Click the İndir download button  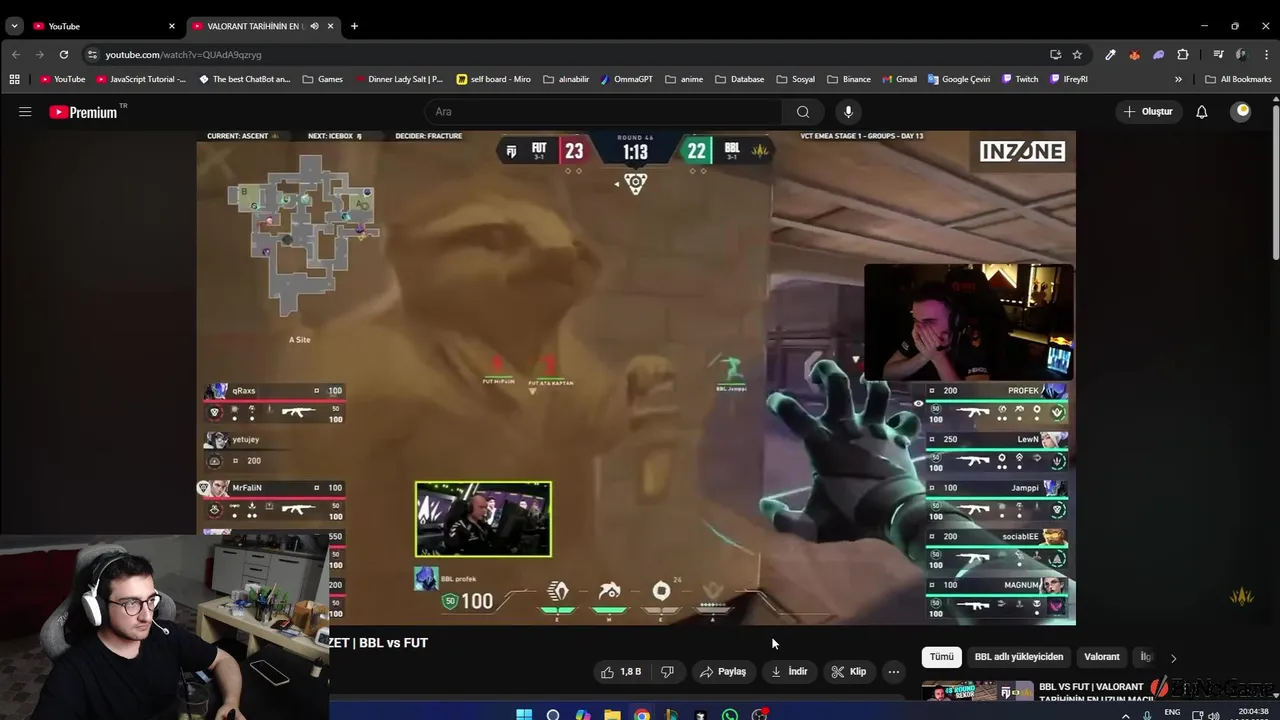coord(789,672)
